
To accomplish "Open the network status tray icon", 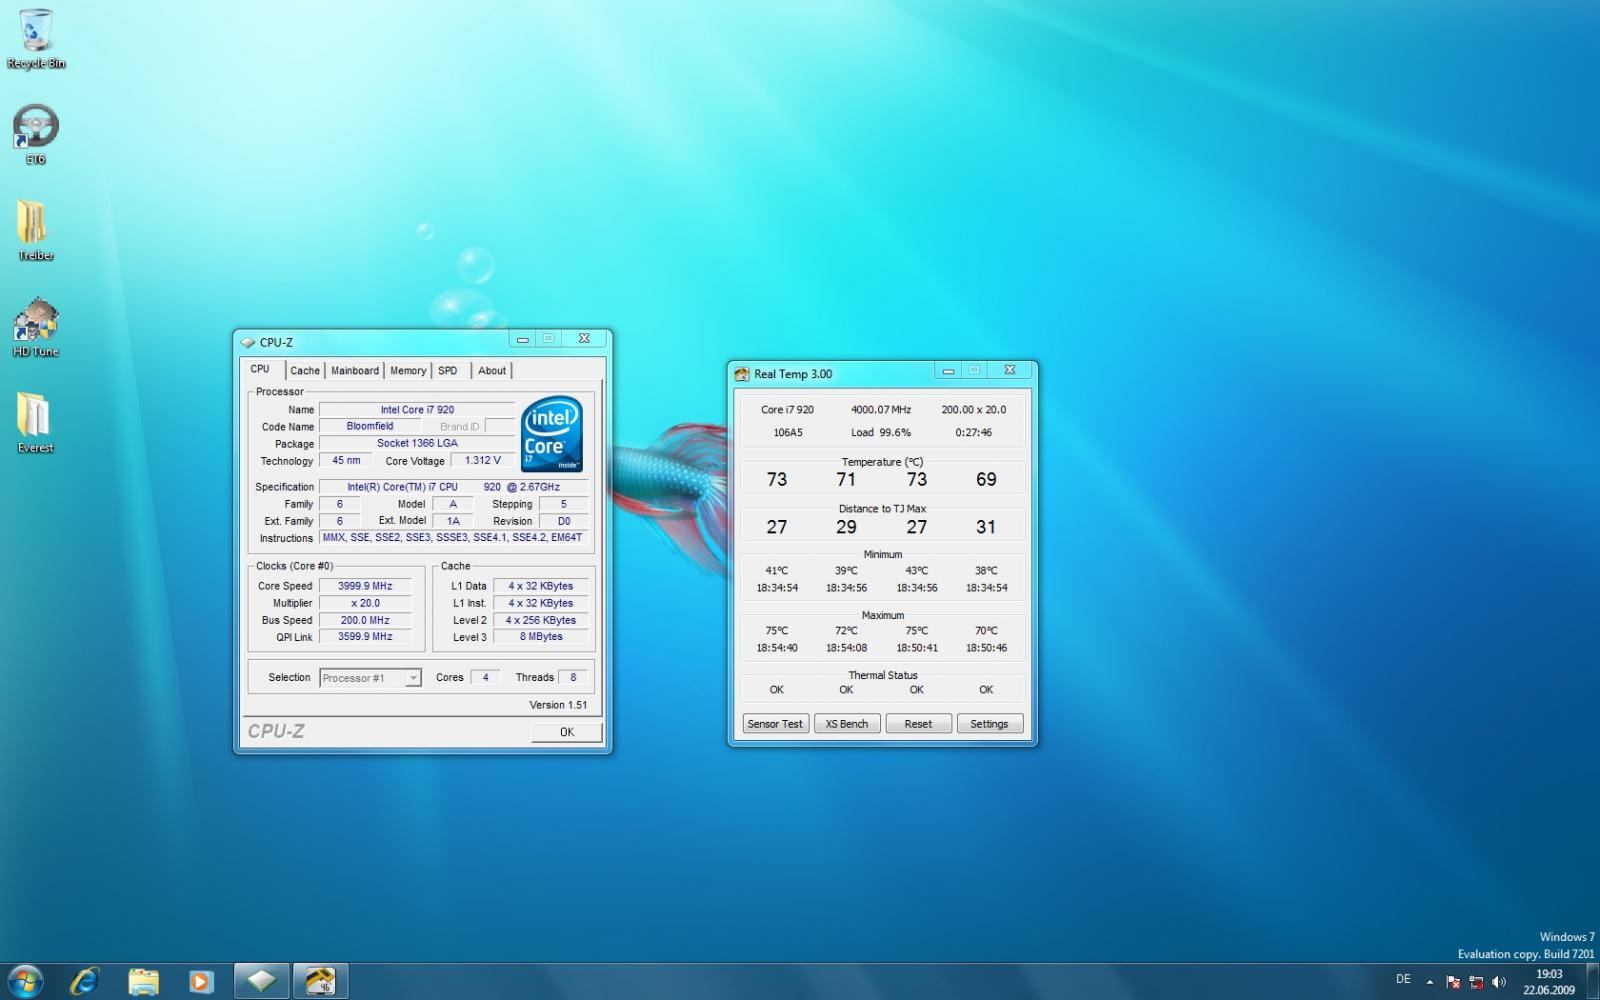I will click(1476, 982).
